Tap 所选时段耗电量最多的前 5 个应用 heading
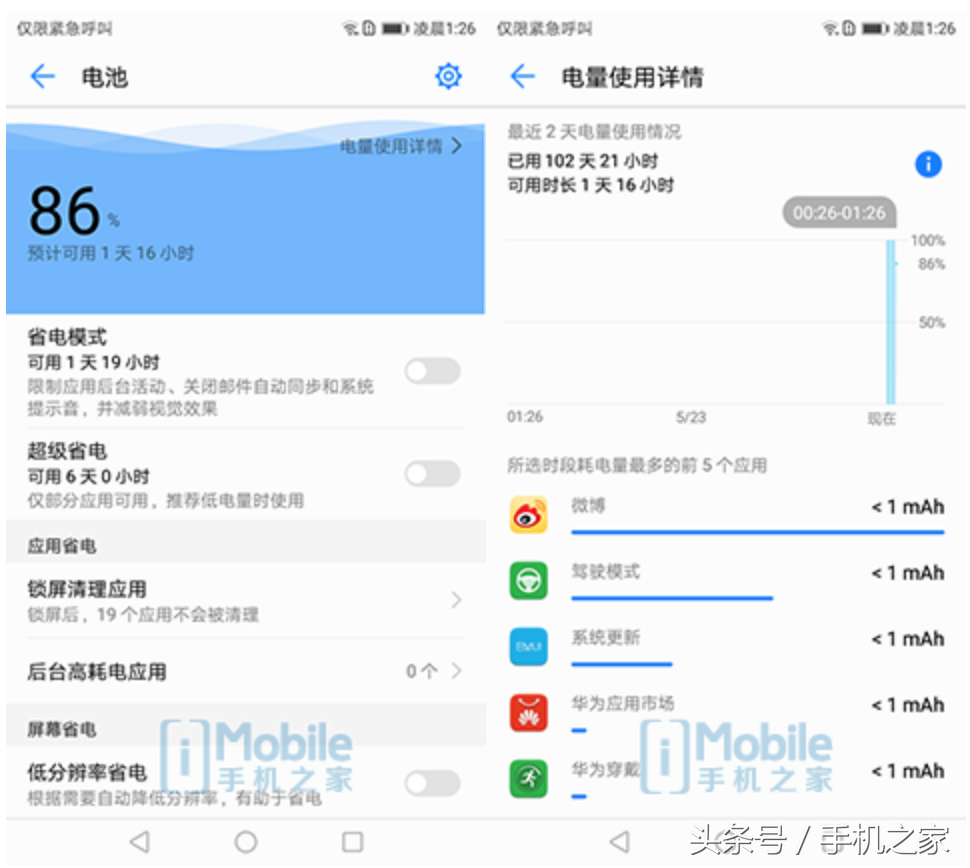This screenshot has width=970, height=868. tap(637, 465)
